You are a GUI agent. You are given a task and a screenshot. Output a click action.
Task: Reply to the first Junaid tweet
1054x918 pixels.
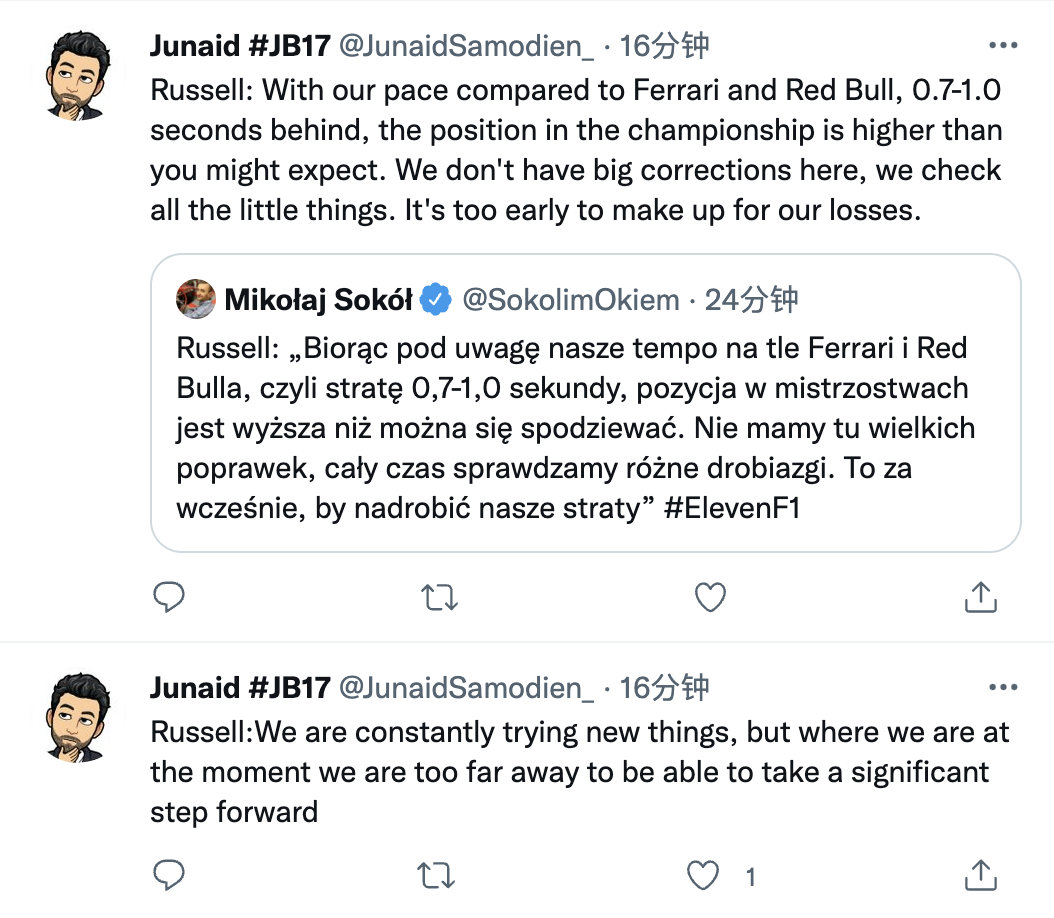click(x=169, y=597)
